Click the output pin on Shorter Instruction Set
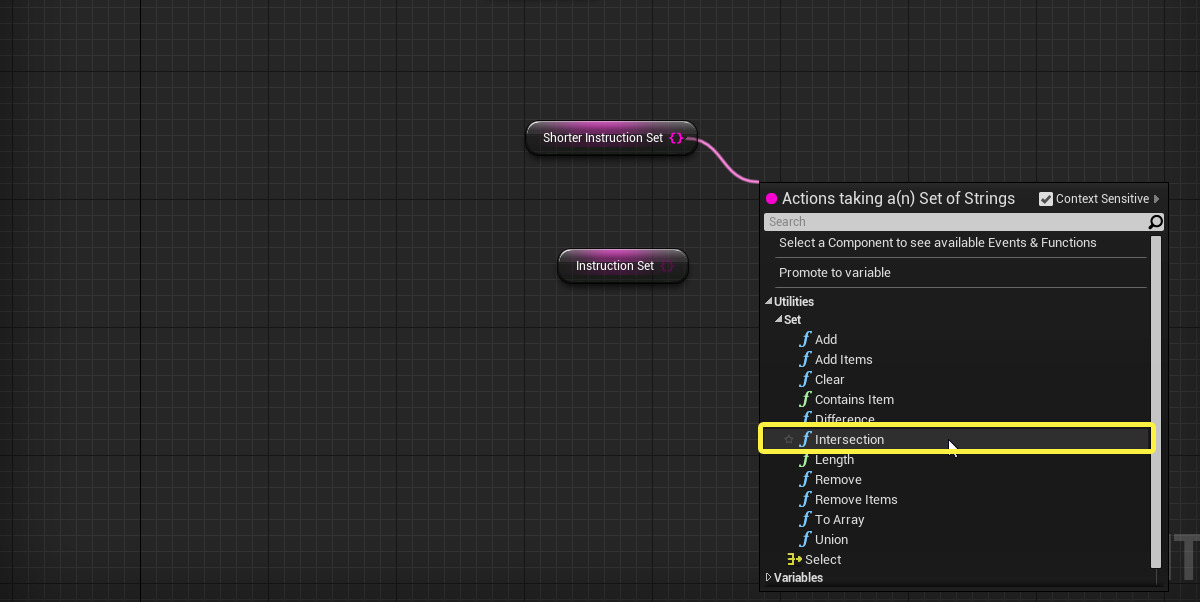 point(677,138)
